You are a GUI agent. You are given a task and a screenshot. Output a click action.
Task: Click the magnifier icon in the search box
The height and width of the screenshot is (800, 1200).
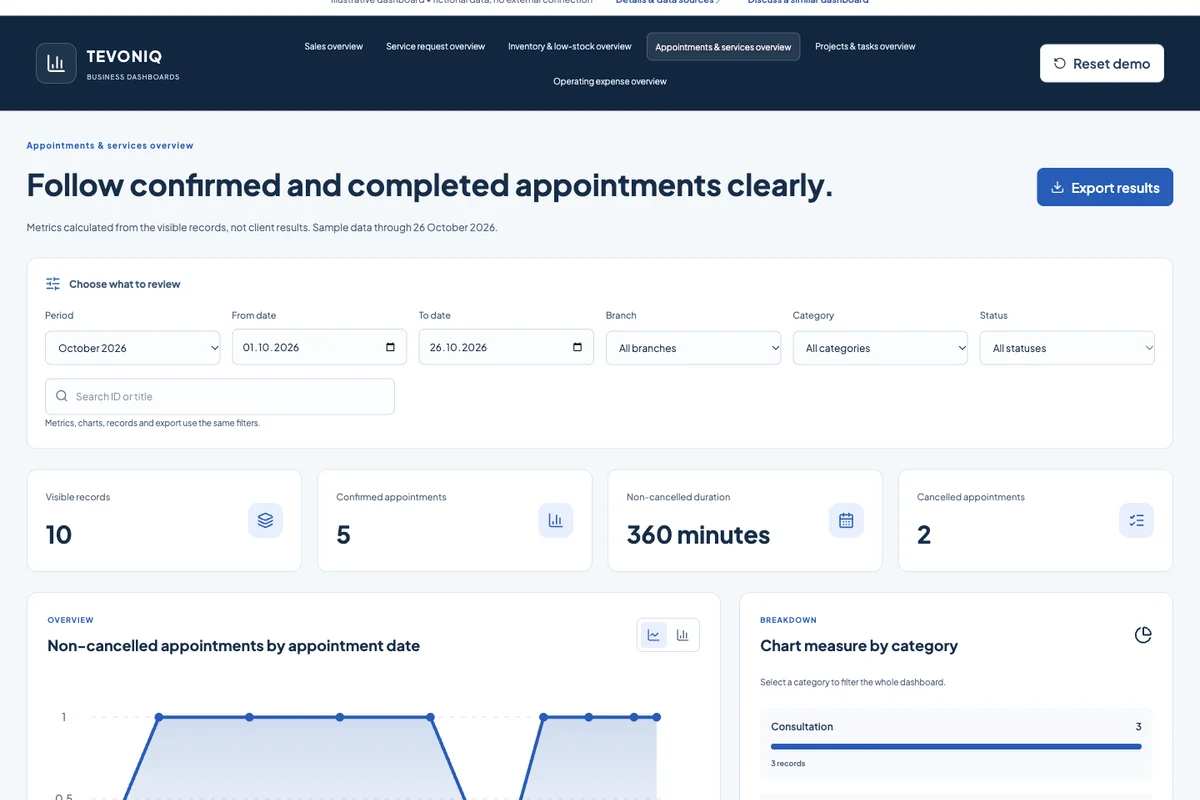62,396
